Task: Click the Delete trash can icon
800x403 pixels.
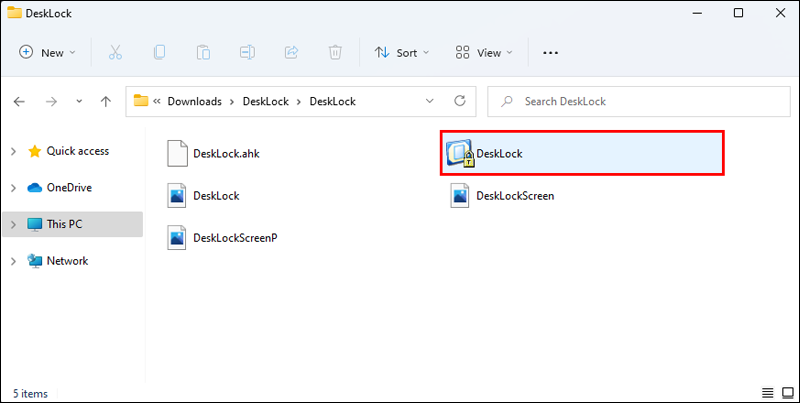Action: 336,52
